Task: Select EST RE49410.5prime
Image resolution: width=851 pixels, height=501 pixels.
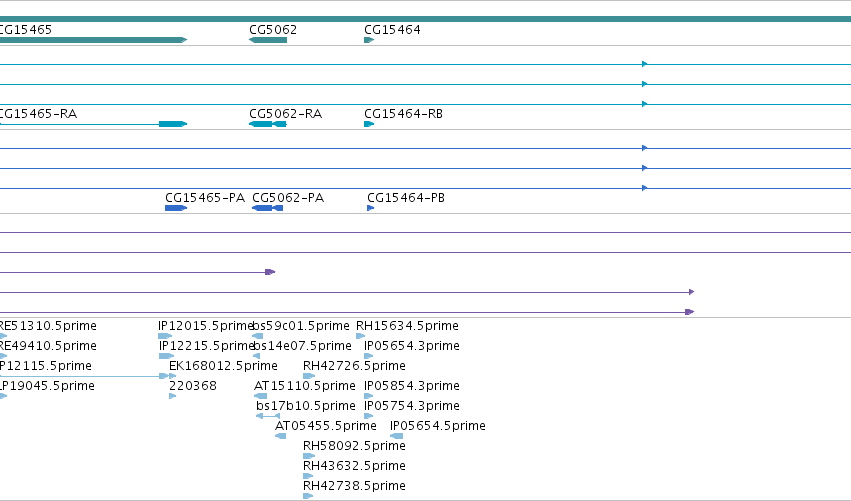Action: [48, 346]
